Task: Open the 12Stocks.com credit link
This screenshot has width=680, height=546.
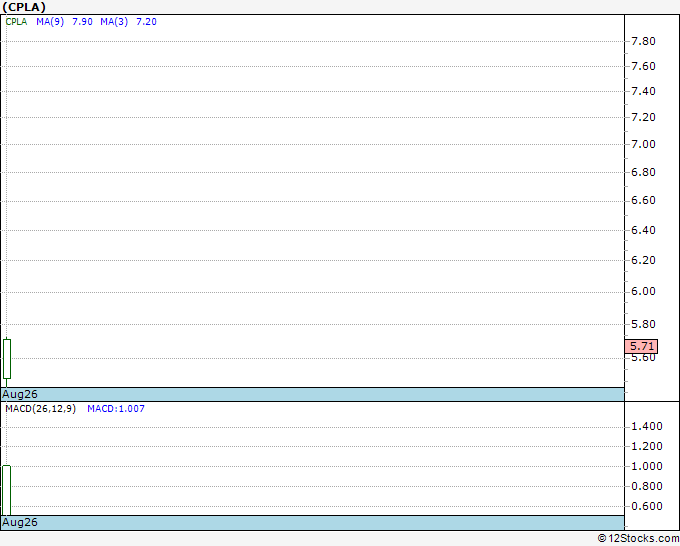Action: point(638,539)
